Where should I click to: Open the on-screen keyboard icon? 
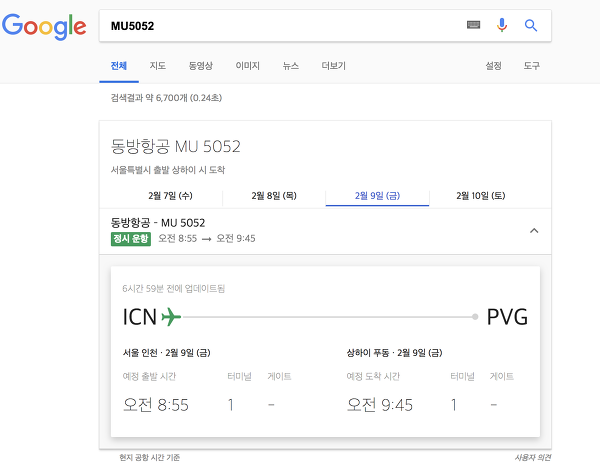(473, 25)
